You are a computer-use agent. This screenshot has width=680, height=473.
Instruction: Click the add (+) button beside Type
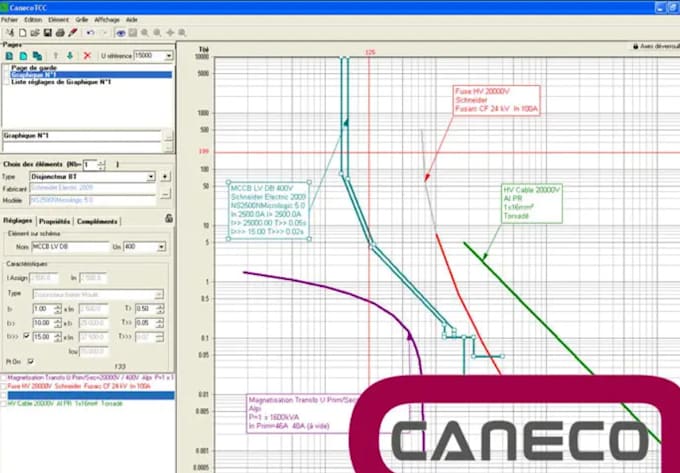165,176
